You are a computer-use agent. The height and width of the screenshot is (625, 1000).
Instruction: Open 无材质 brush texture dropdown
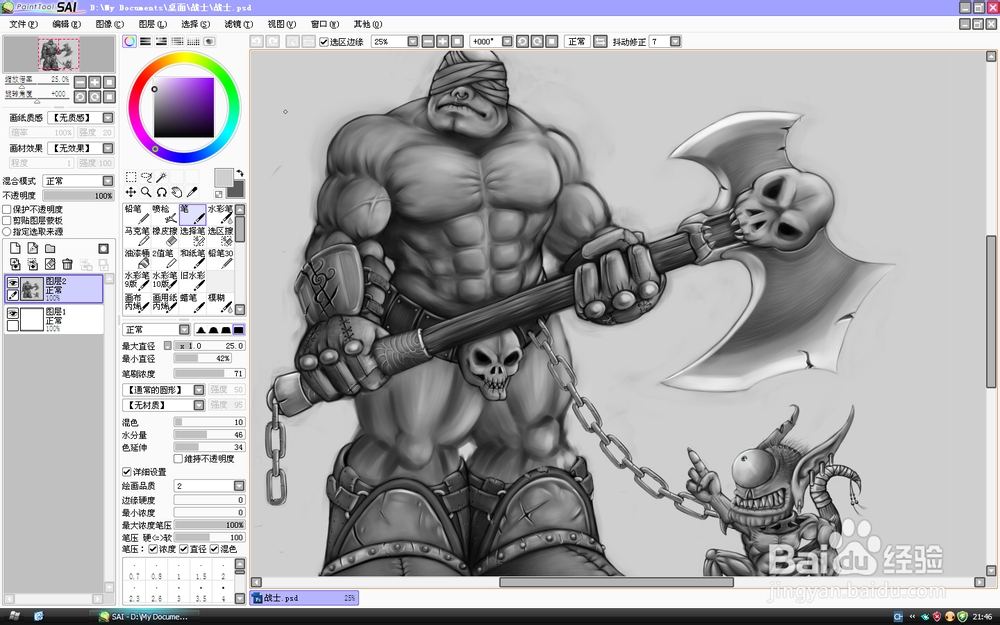[x=199, y=405]
